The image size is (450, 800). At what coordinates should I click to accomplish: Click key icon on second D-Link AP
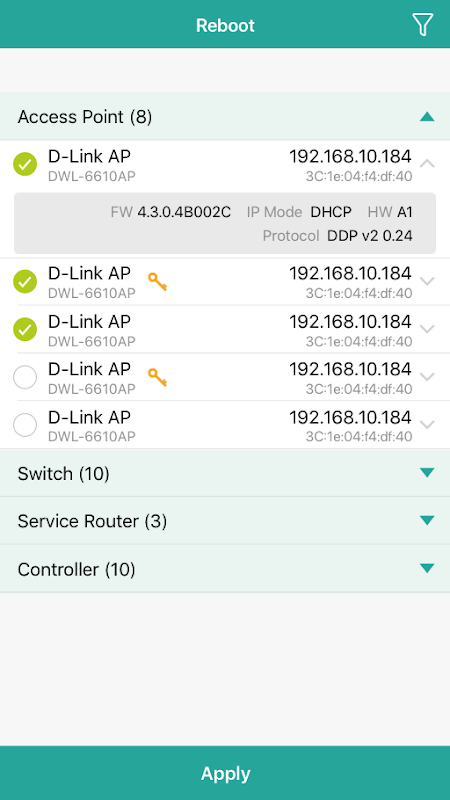(x=158, y=282)
